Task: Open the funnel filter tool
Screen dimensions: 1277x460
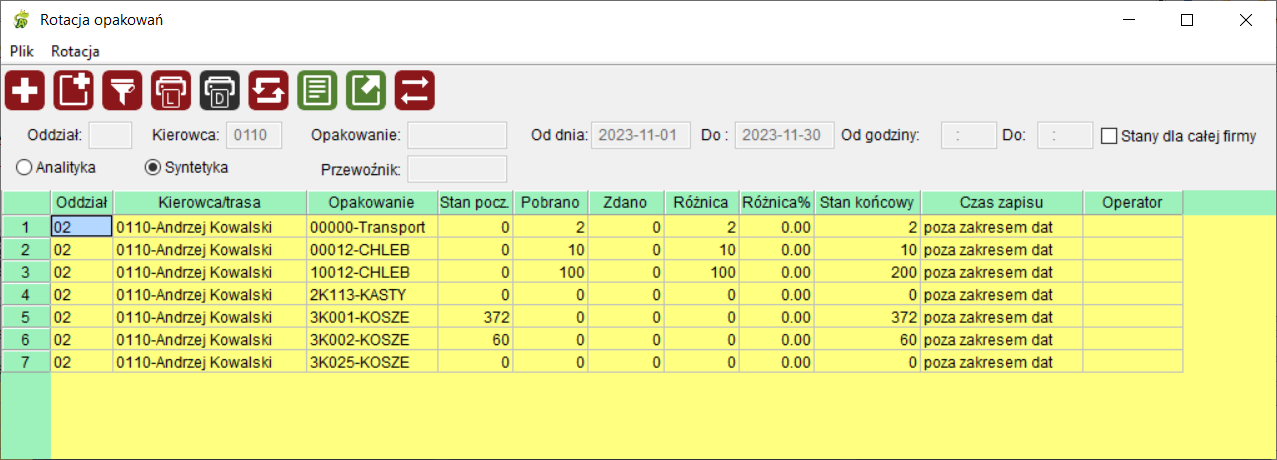Action: [122, 91]
